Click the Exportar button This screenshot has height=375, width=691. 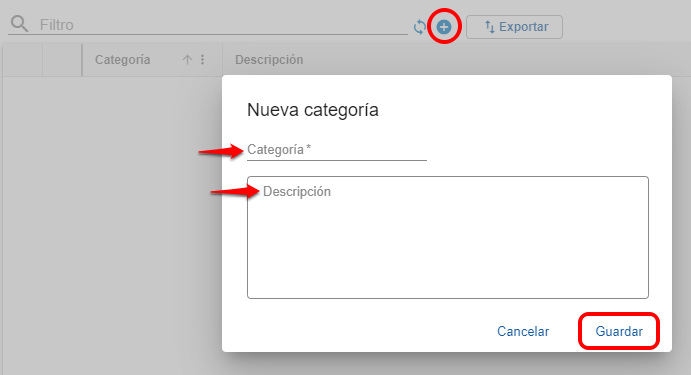[x=514, y=27]
